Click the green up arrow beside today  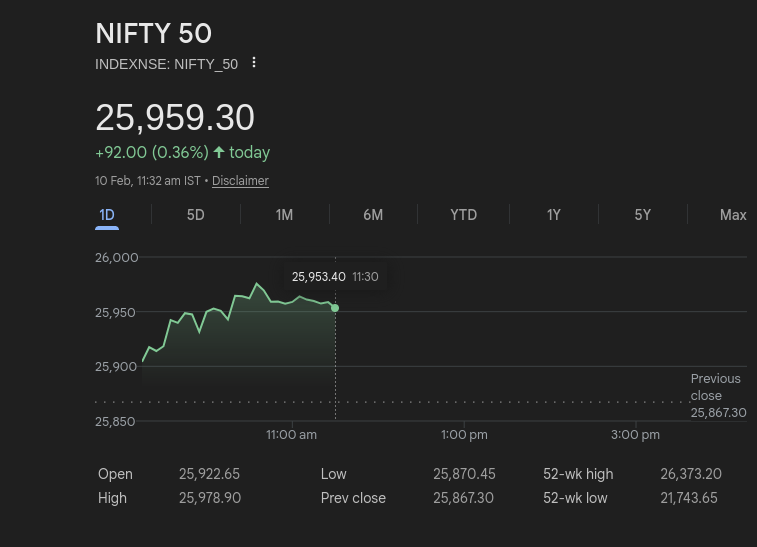point(219,152)
